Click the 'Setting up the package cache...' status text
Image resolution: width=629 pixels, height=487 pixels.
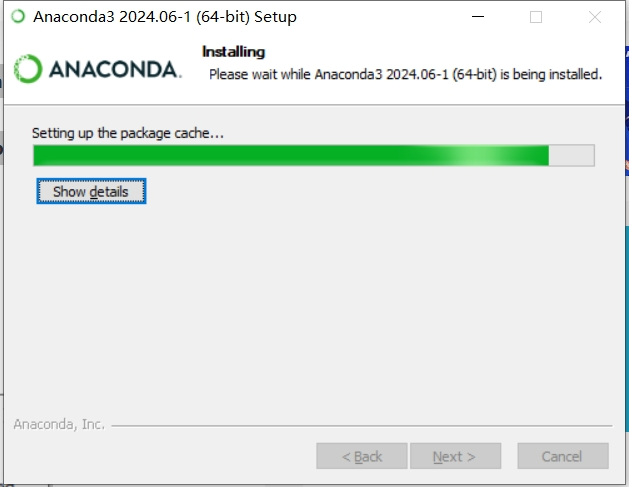coord(128,133)
